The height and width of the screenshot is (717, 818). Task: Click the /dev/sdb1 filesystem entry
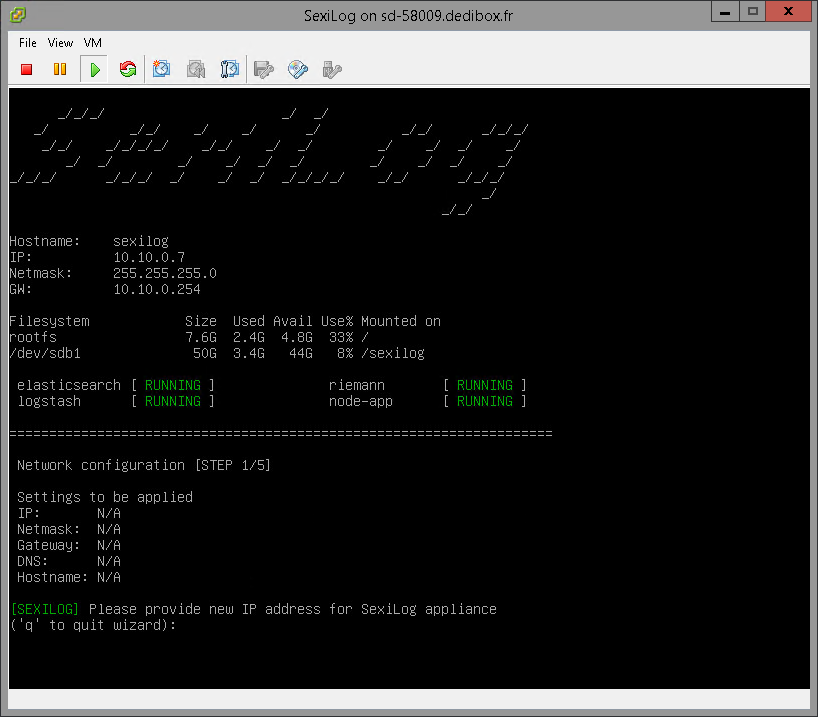45,354
